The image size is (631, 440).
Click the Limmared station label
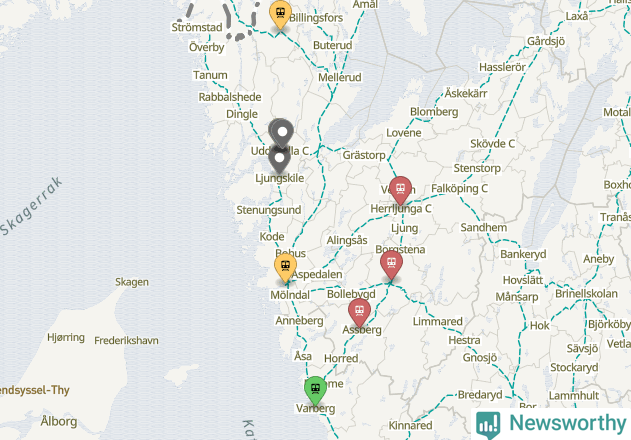click(x=437, y=321)
